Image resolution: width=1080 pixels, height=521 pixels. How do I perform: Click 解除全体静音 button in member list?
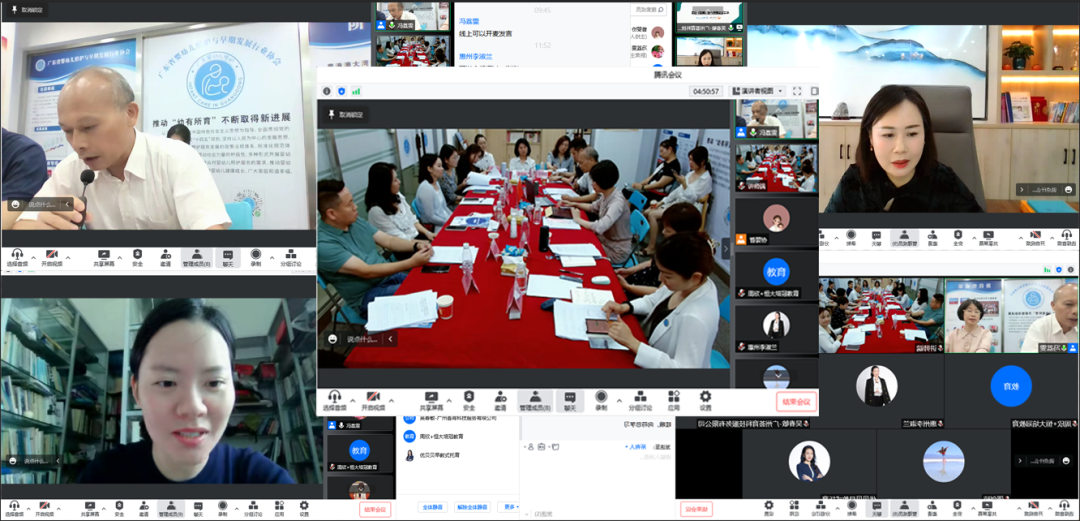[x=472, y=507]
